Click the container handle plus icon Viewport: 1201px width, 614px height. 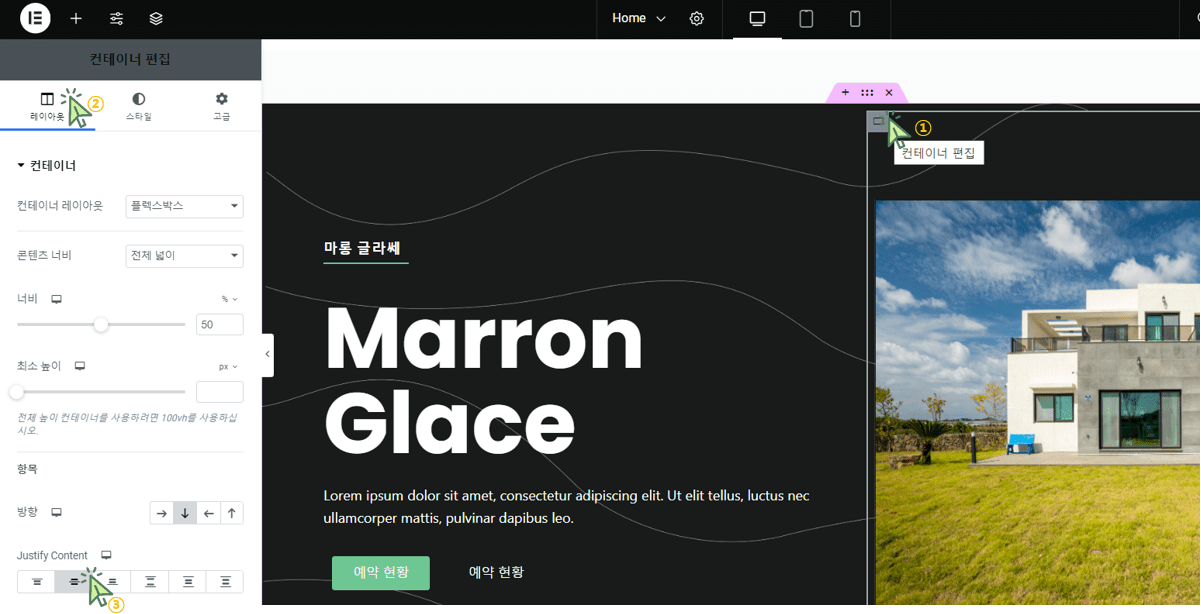point(845,93)
